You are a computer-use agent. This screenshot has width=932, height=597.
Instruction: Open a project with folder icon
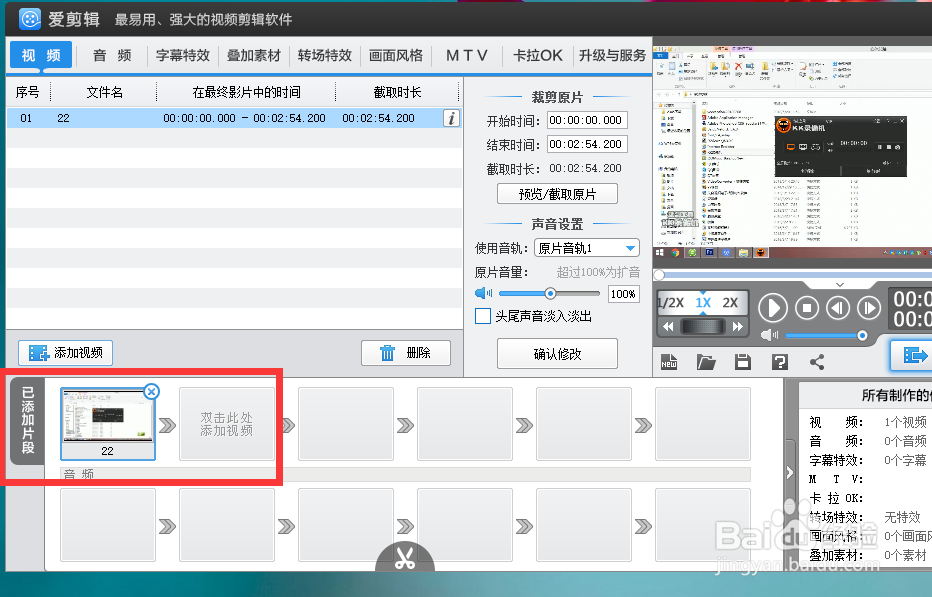(x=706, y=362)
